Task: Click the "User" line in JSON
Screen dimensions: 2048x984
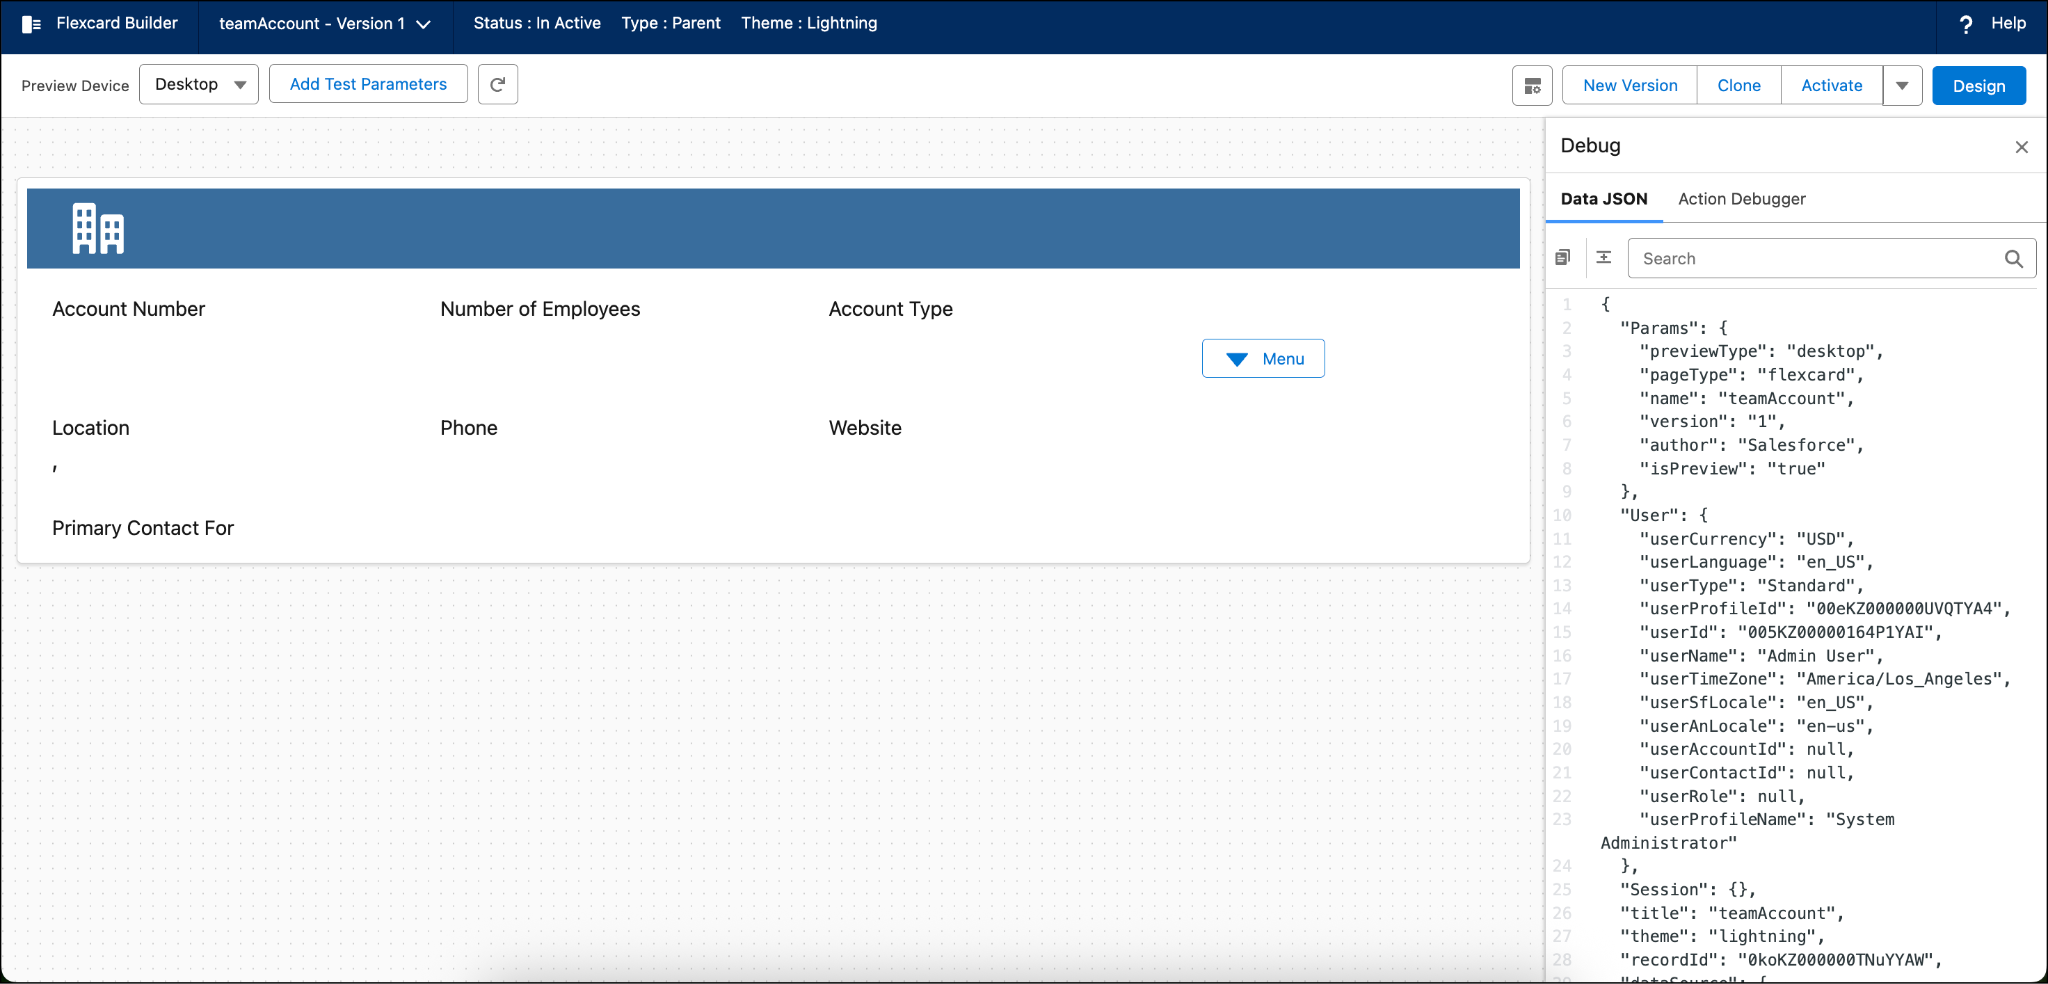Action: tap(1665, 515)
